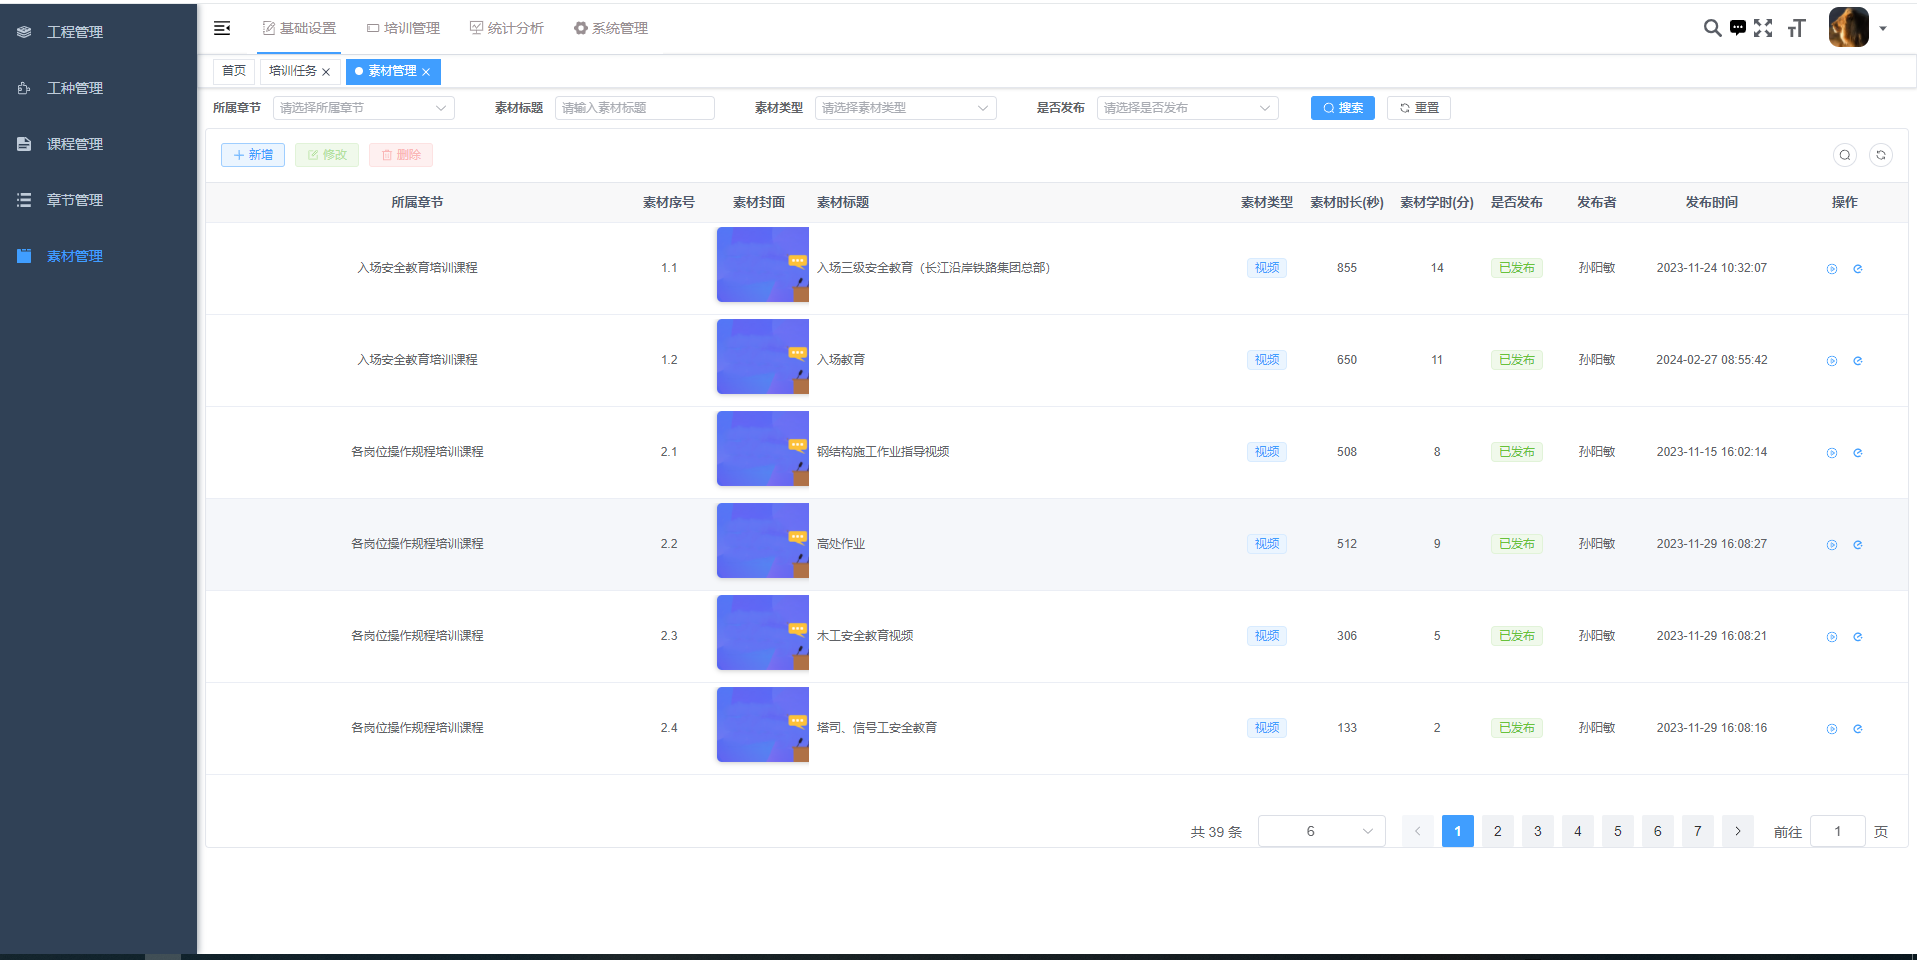Image resolution: width=1917 pixels, height=960 pixels.
Task: Toggle fullscreen mode icon in header
Action: (1763, 28)
